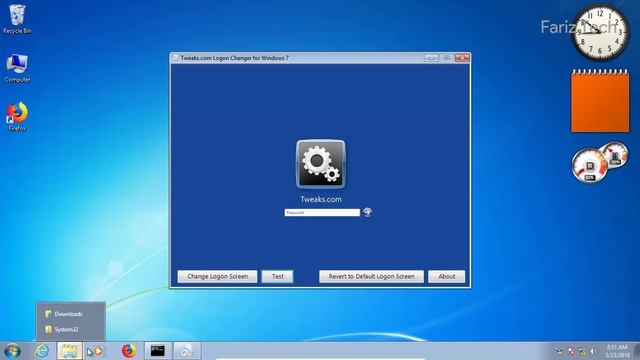Open the Recycle Bin desktop icon
The height and width of the screenshot is (360, 640).
17,19
